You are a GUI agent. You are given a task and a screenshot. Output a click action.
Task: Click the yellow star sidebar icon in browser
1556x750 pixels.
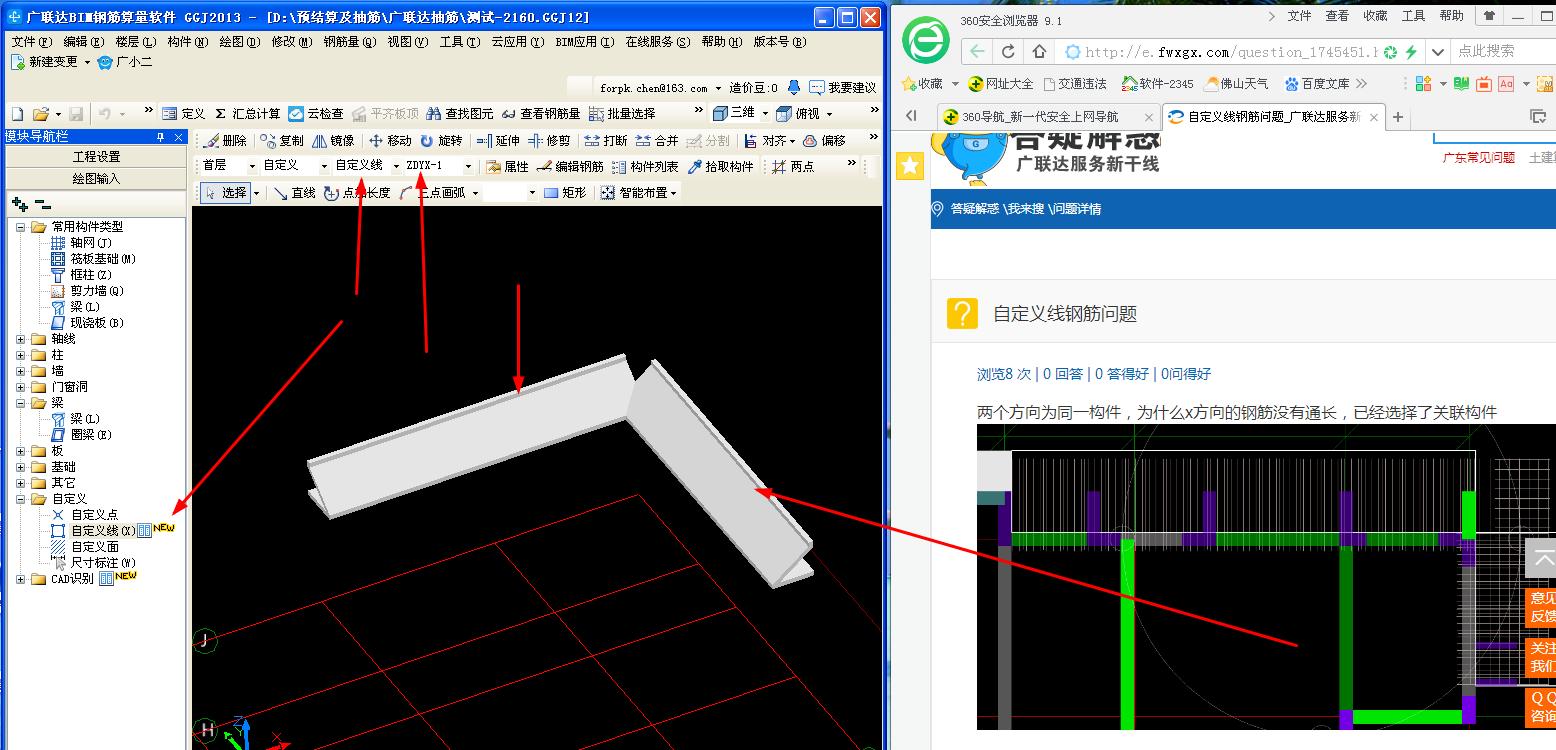pos(909,166)
